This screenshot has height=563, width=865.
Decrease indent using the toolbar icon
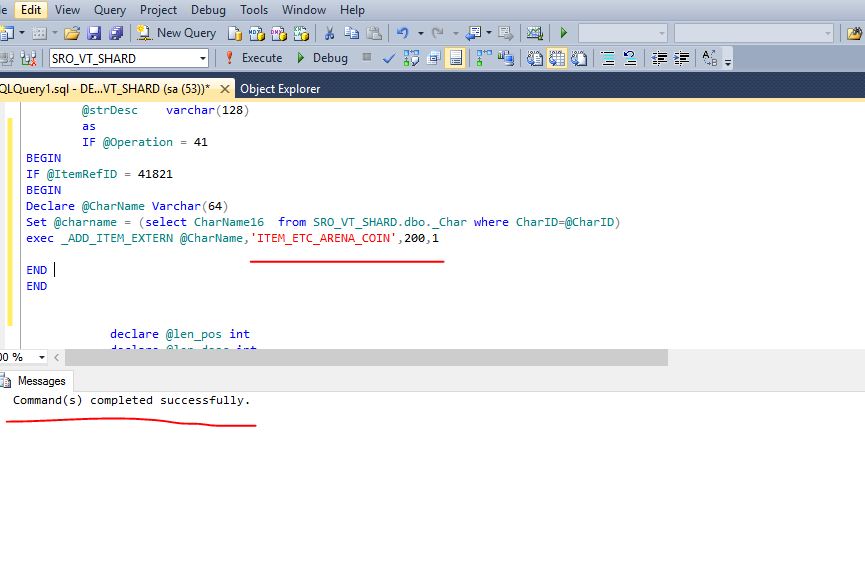click(x=659, y=58)
